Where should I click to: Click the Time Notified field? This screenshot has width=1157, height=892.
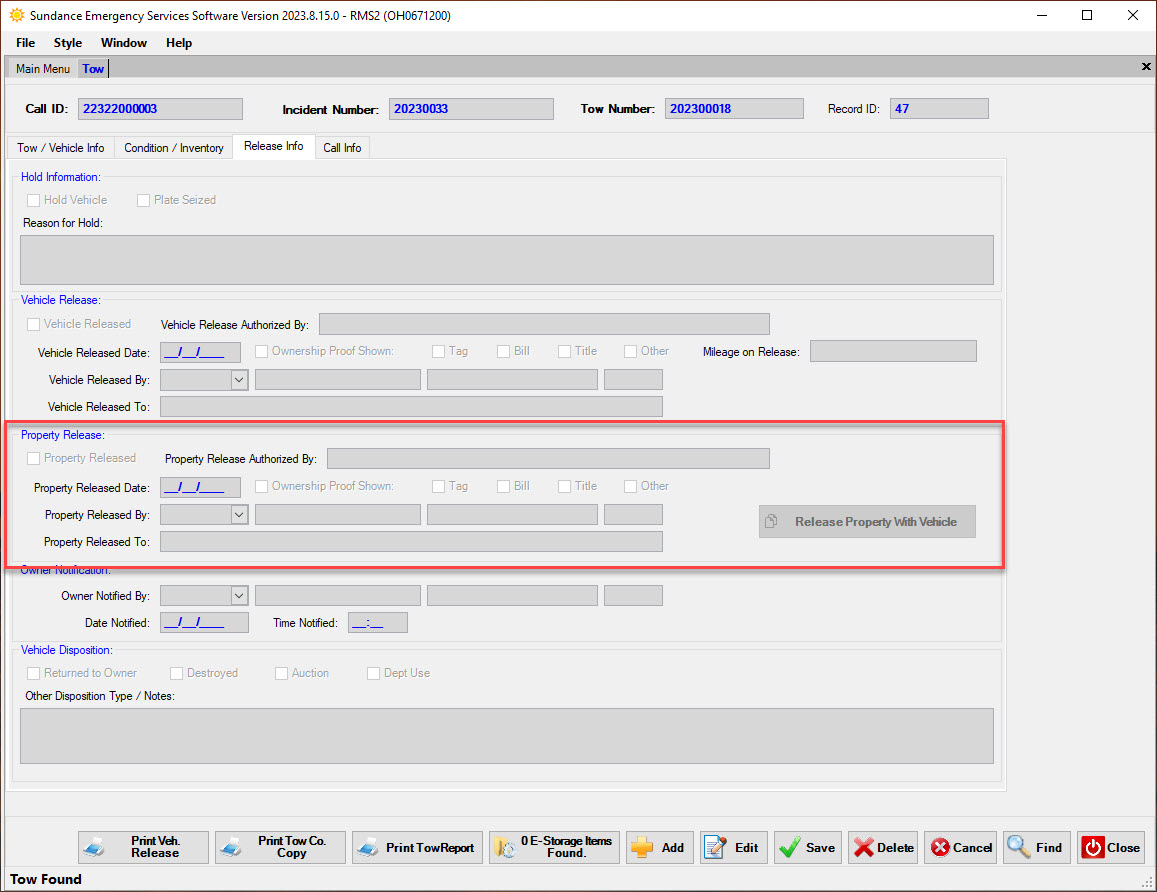(x=377, y=623)
